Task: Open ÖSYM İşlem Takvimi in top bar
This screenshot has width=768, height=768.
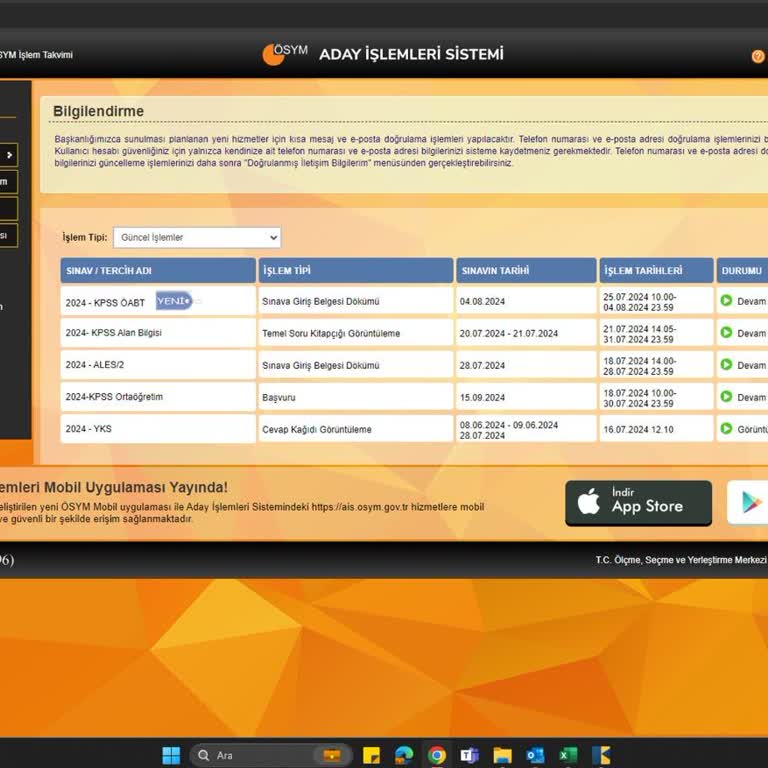Action: (x=36, y=55)
